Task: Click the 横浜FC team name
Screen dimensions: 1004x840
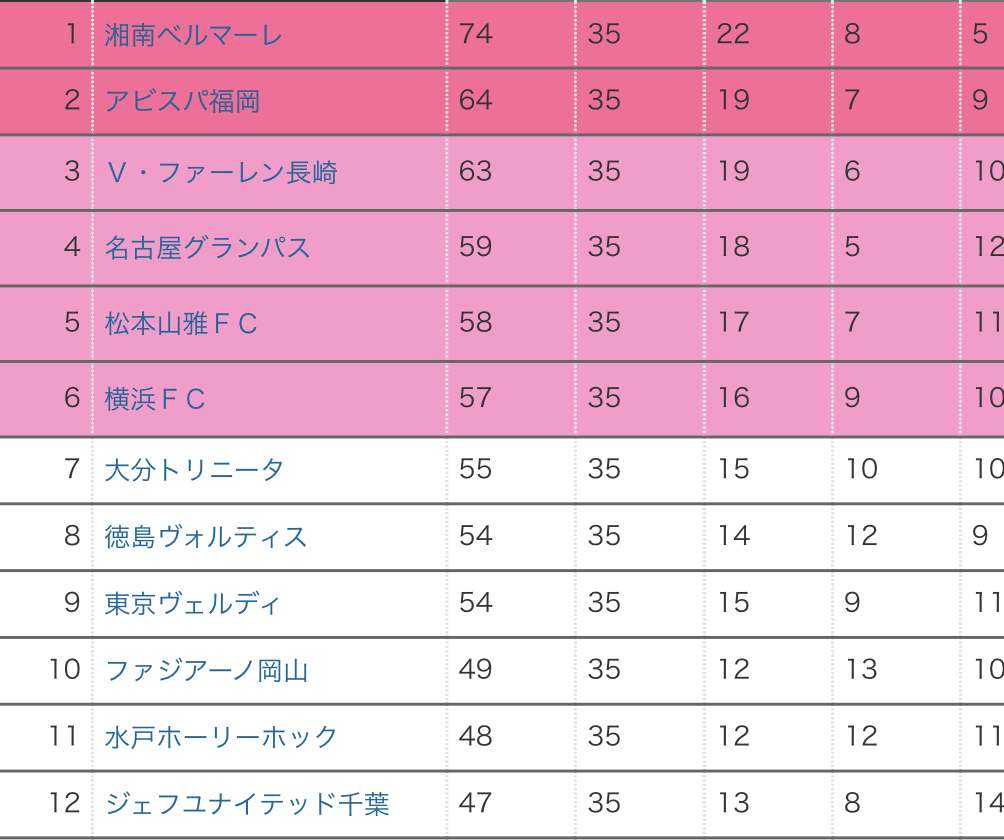Action: coord(155,399)
